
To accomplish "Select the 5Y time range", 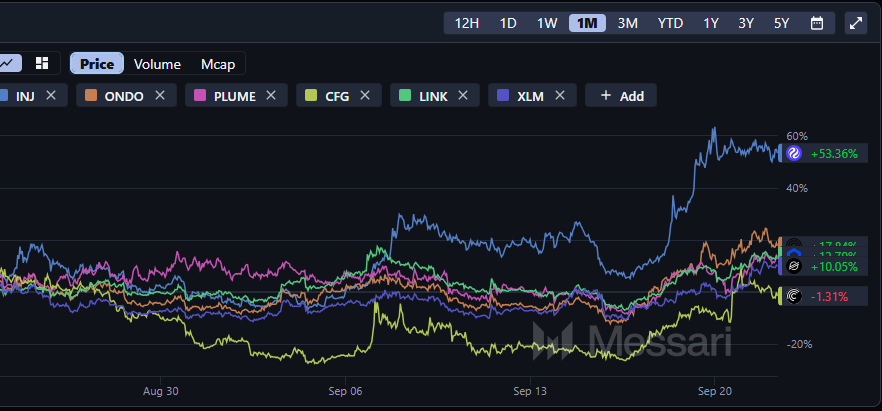I will click(x=781, y=23).
